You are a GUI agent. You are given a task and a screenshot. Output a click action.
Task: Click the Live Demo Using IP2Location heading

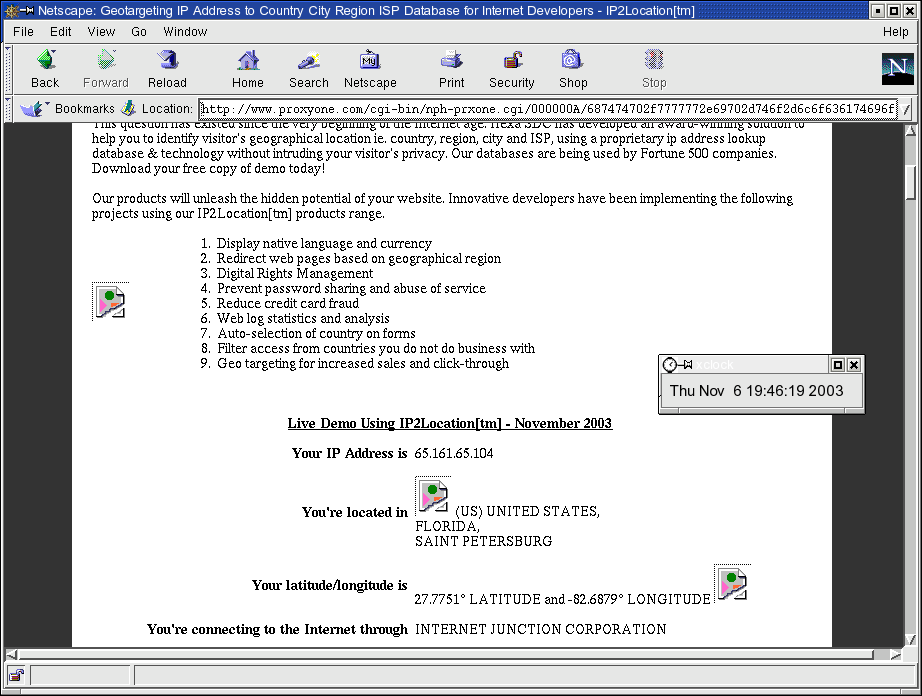click(x=450, y=423)
